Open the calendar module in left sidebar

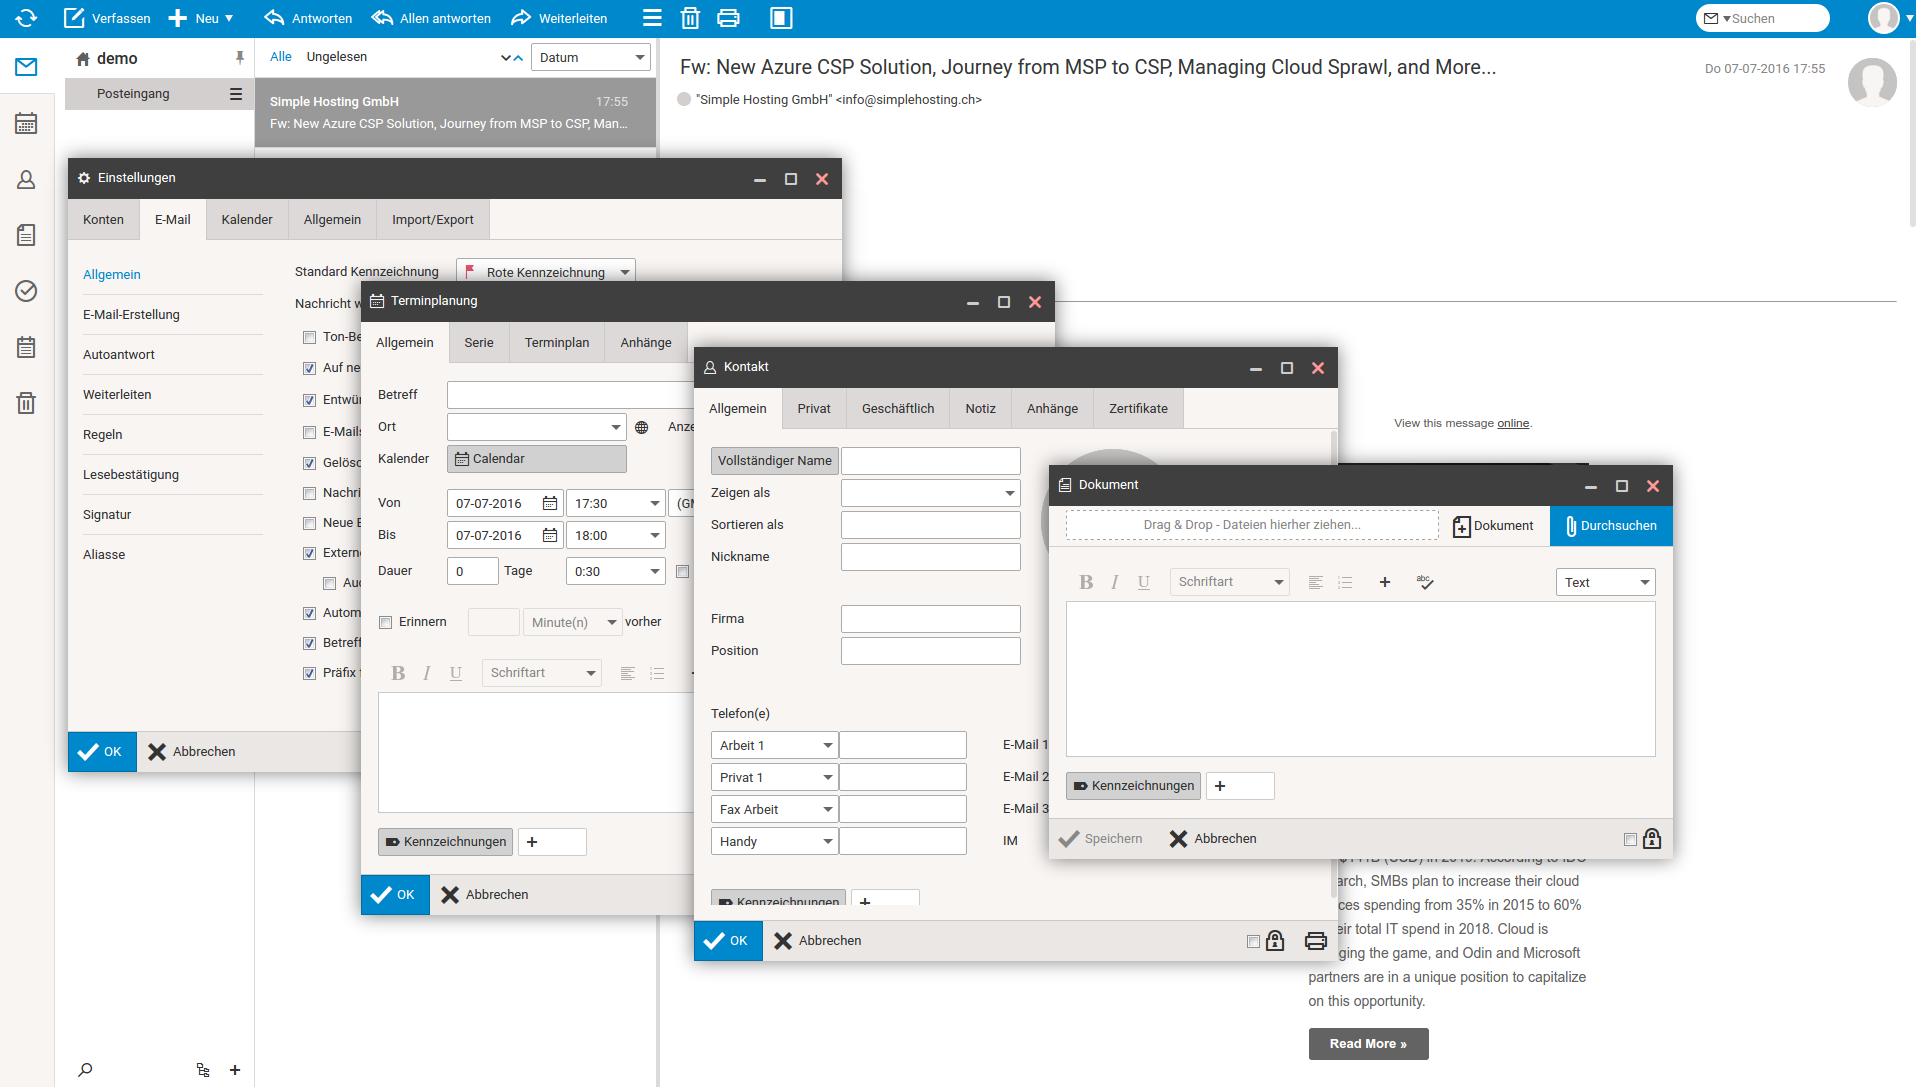coord(26,124)
